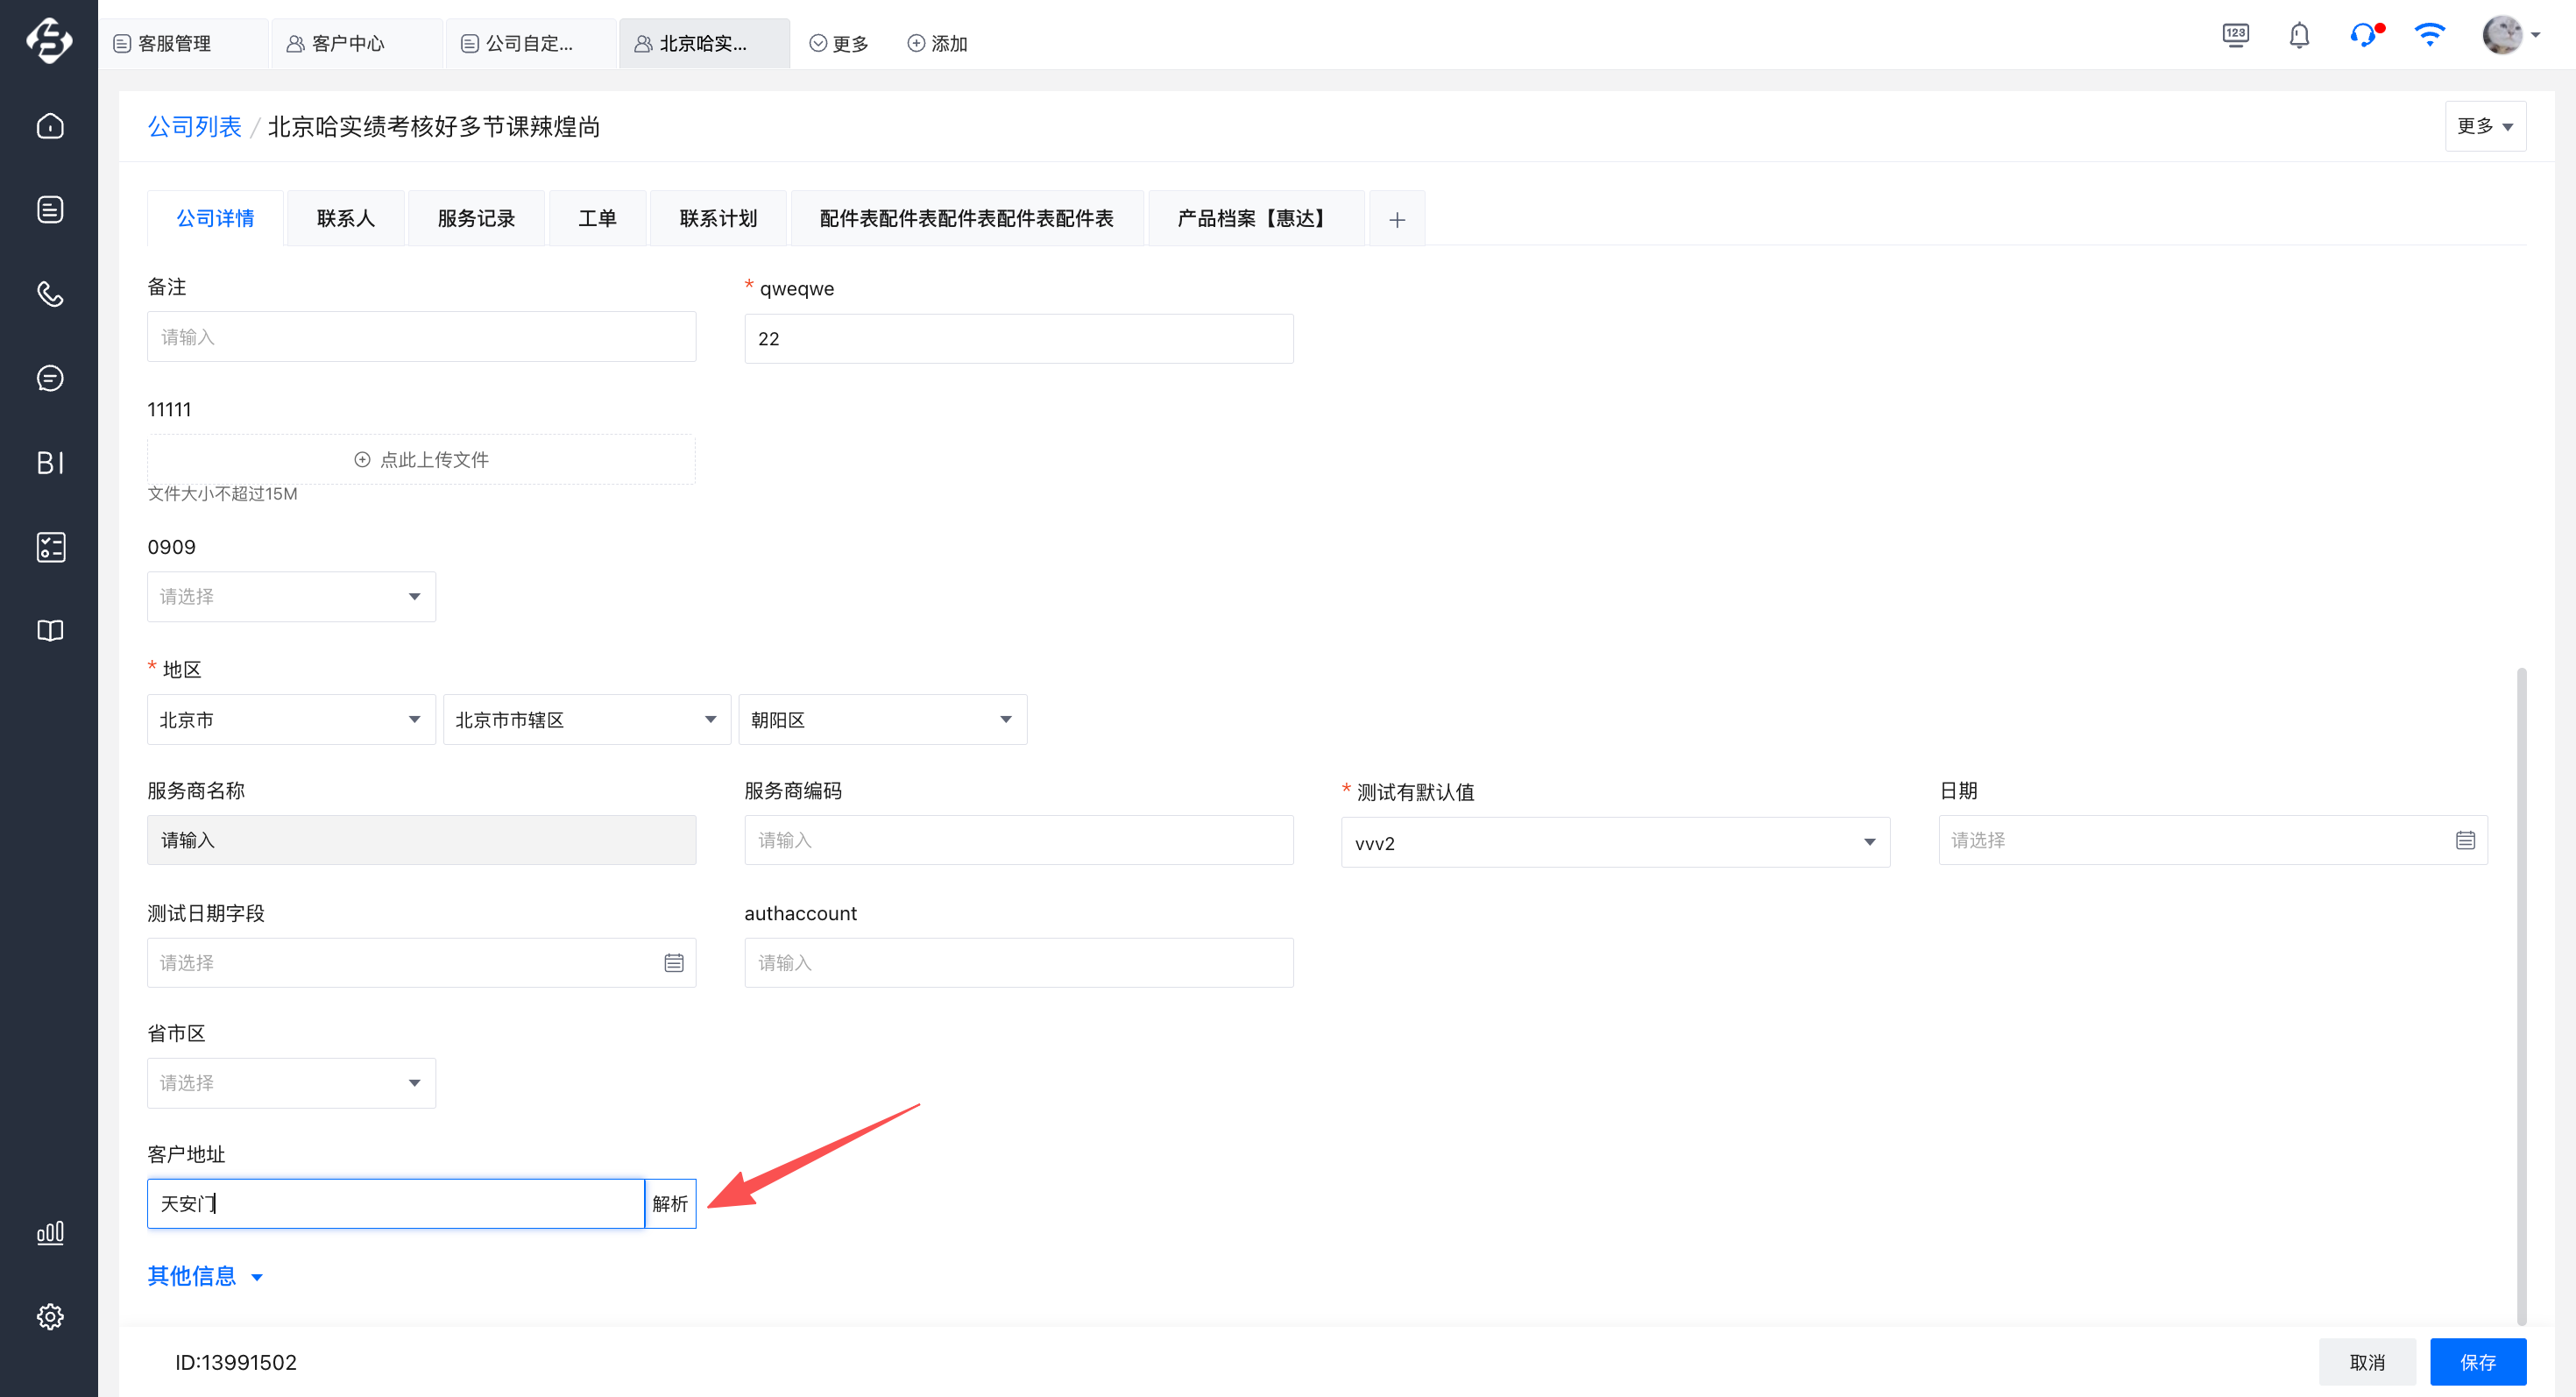Click the knowledge book sidebar icon
The height and width of the screenshot is (1397, 2576).
click(x=50, y=631)
